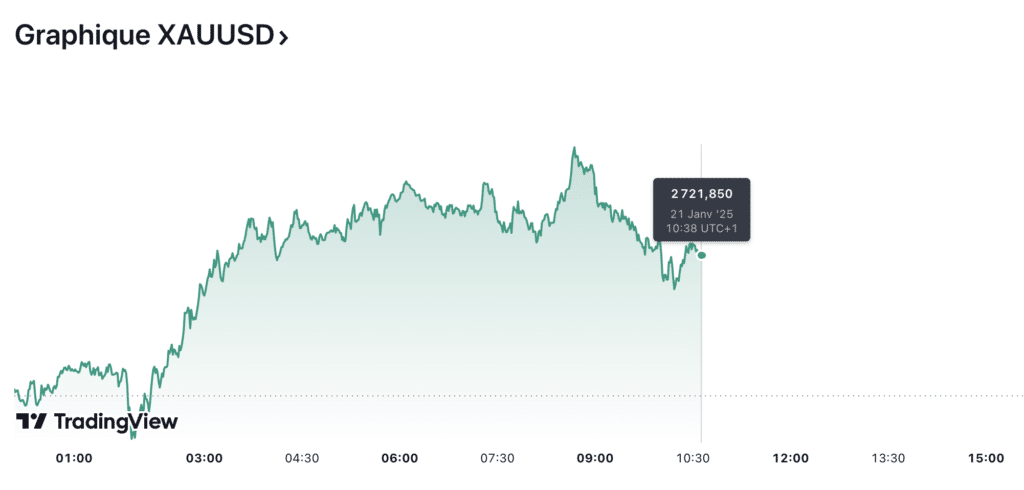The image size is (1024, 490).
Task: Select the 13:30 time axis label
Action: (888, 458)
